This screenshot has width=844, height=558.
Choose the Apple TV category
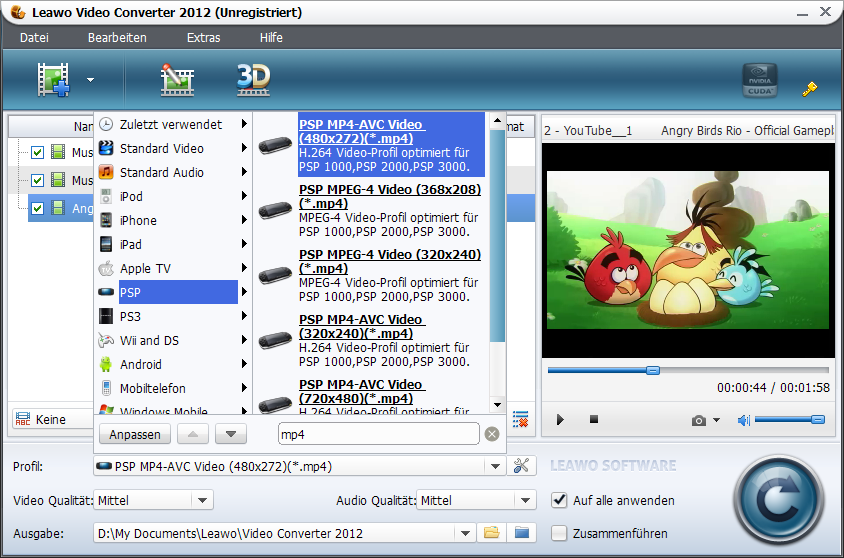coord(173,269)
